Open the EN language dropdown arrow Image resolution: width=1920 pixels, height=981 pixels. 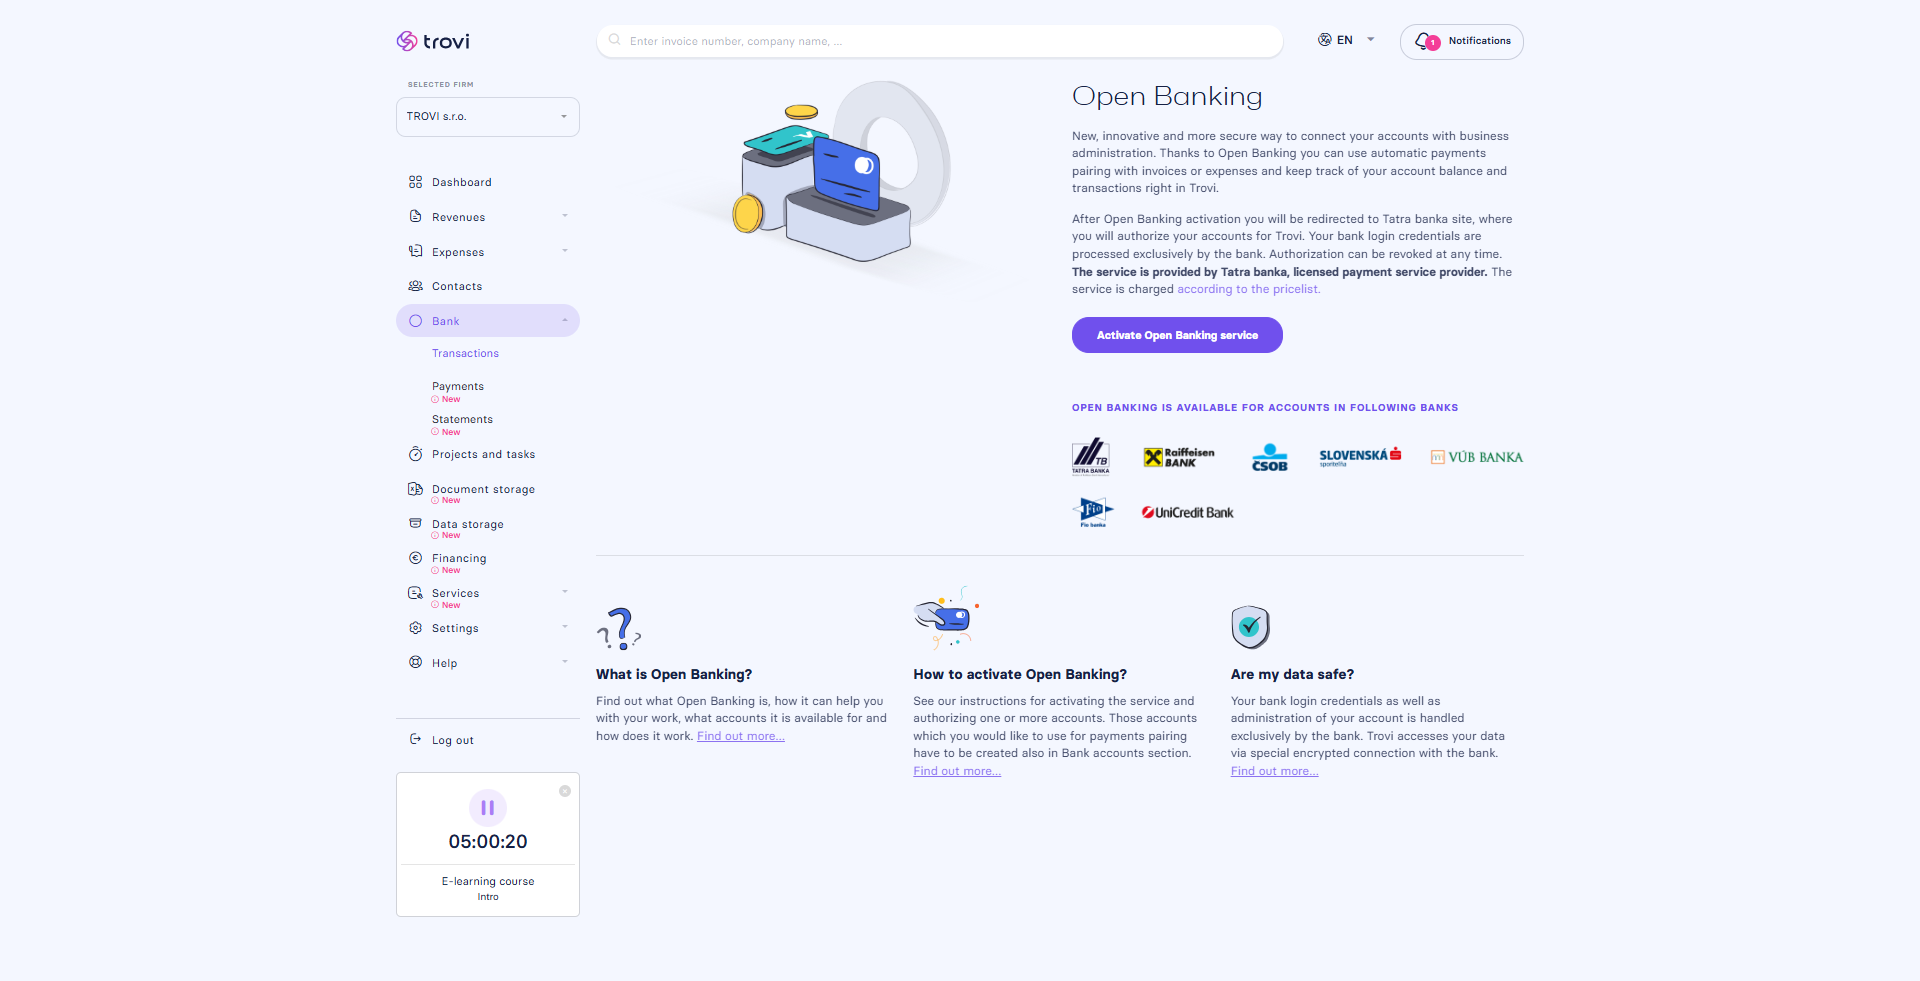click(x=1371, y=40)
